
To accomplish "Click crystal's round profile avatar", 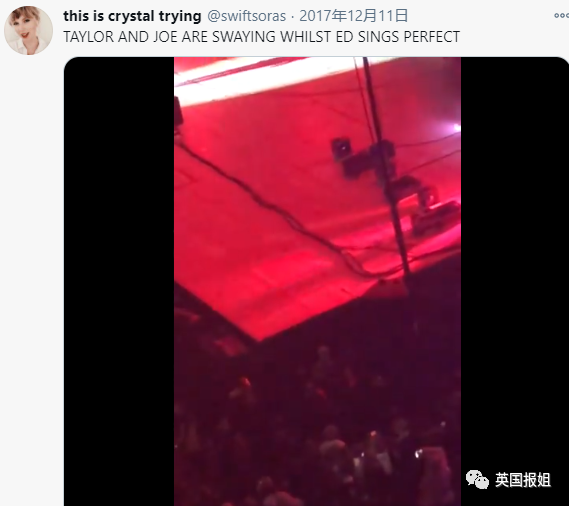I will pyautogui.click(x=28, y=30).
